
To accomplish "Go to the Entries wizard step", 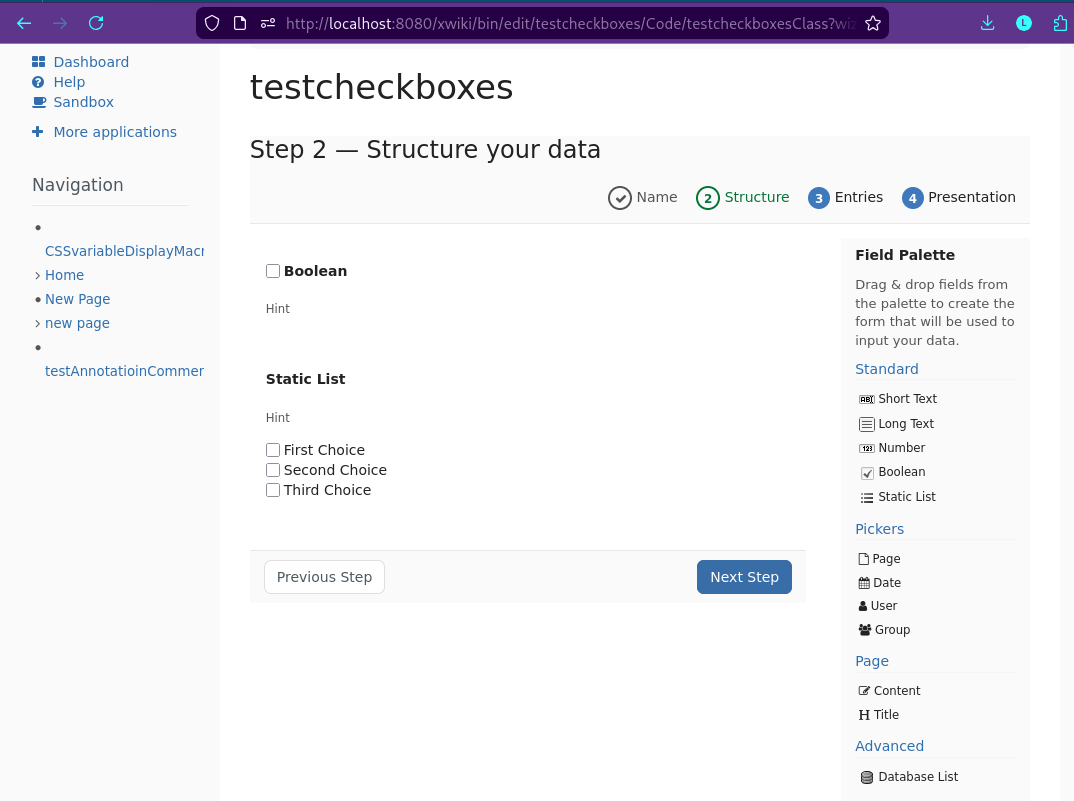I will [845, 197].
